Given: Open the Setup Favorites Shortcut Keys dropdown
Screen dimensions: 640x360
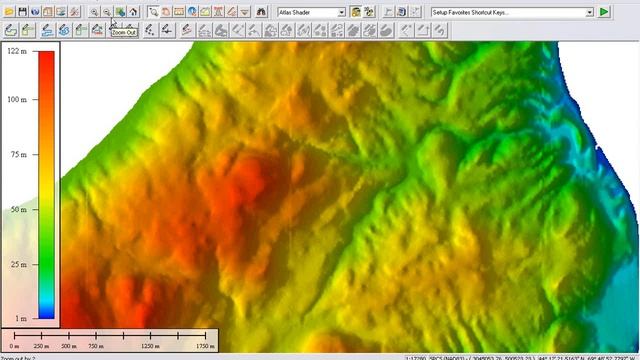Looking at the screenshot, I should pyautogui.click(x=589, y=13).
